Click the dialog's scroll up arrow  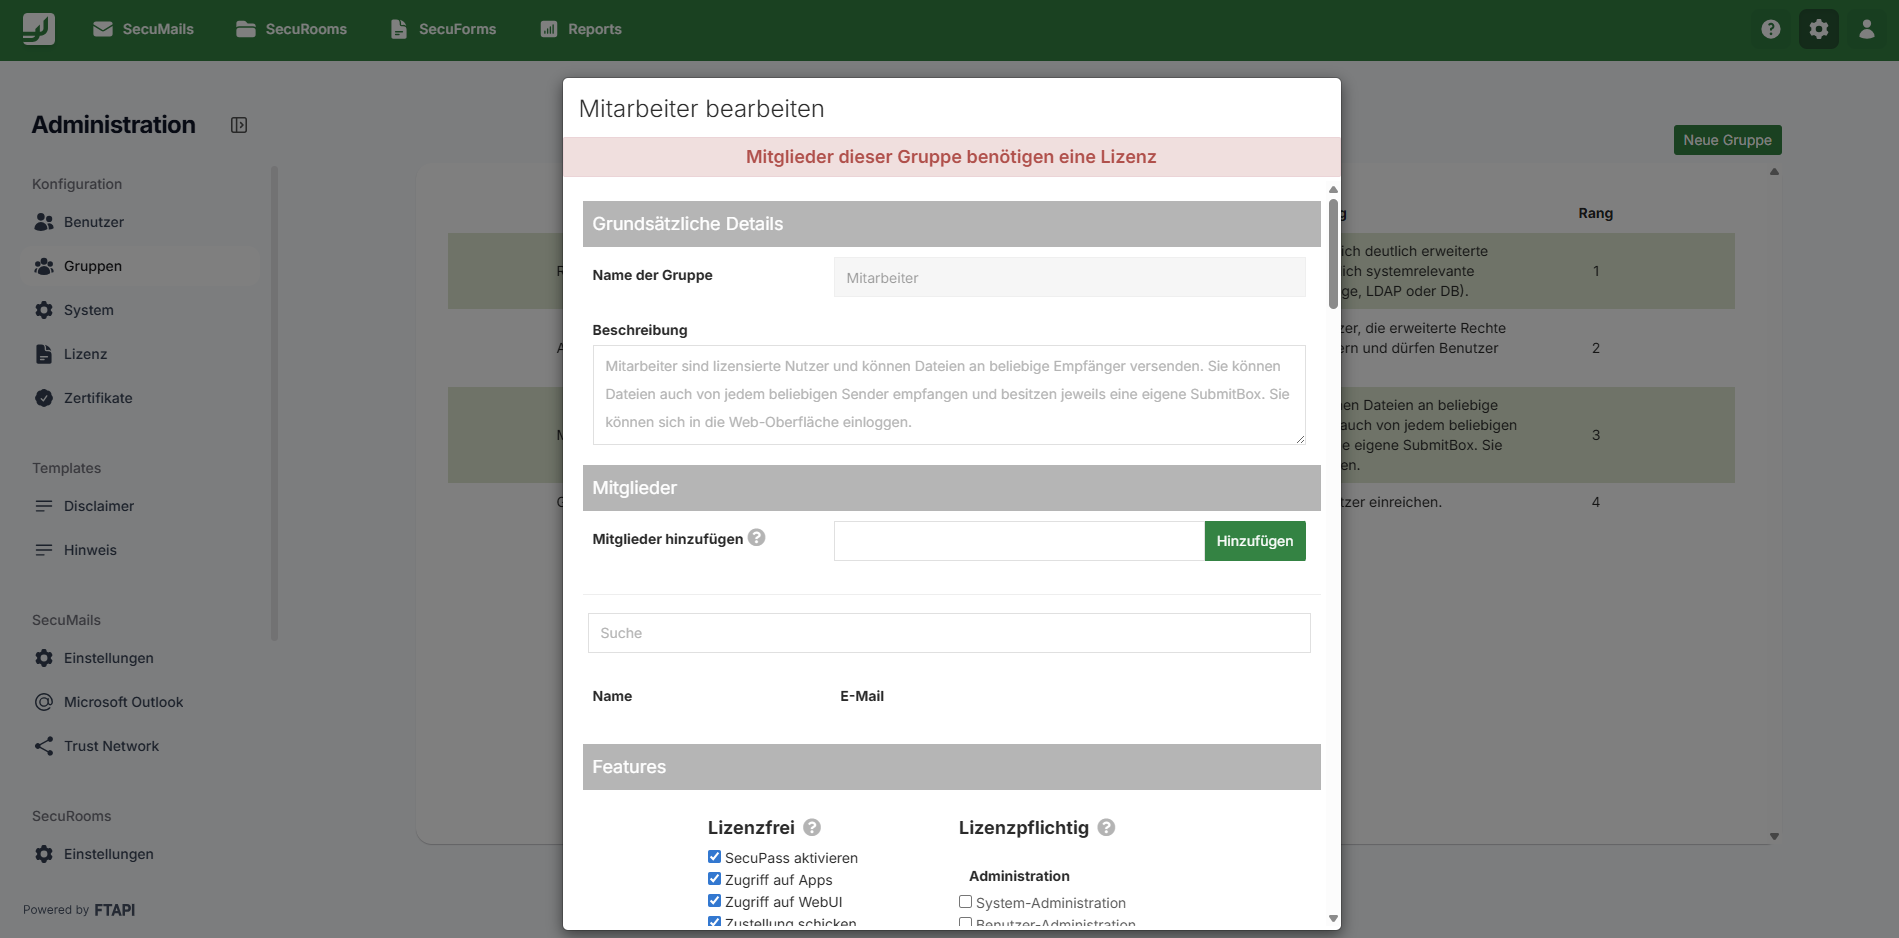pyautogui.click(x=1332, y=189)
